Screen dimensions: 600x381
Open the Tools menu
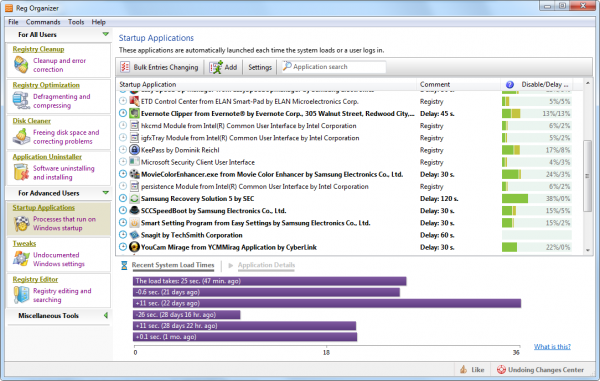[76, 22]
